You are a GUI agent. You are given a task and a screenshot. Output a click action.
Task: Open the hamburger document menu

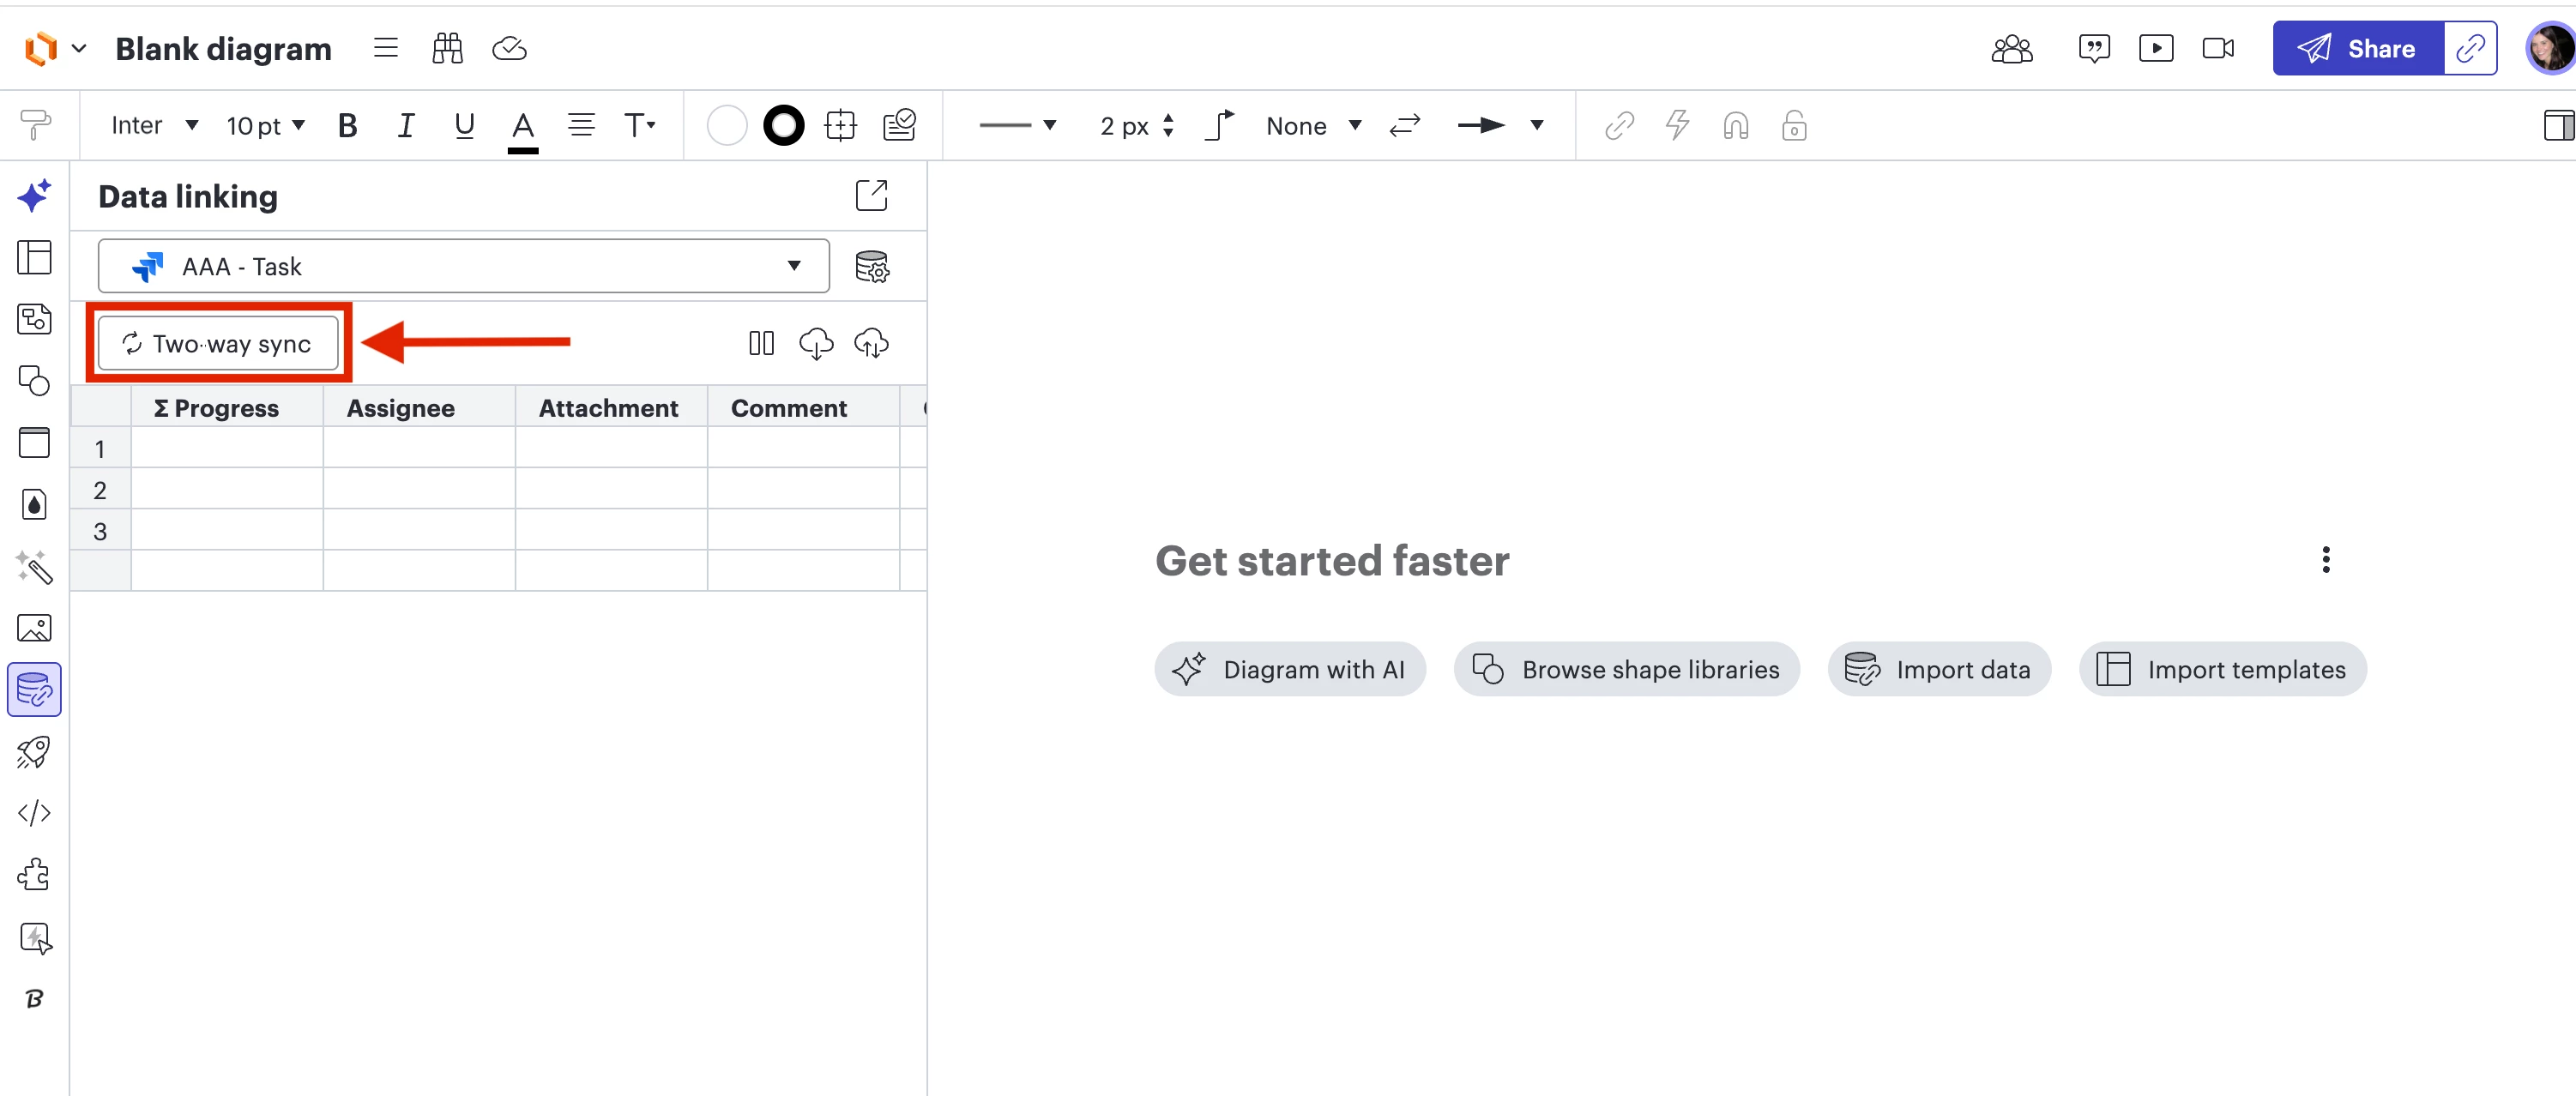[x=385, y=48]
